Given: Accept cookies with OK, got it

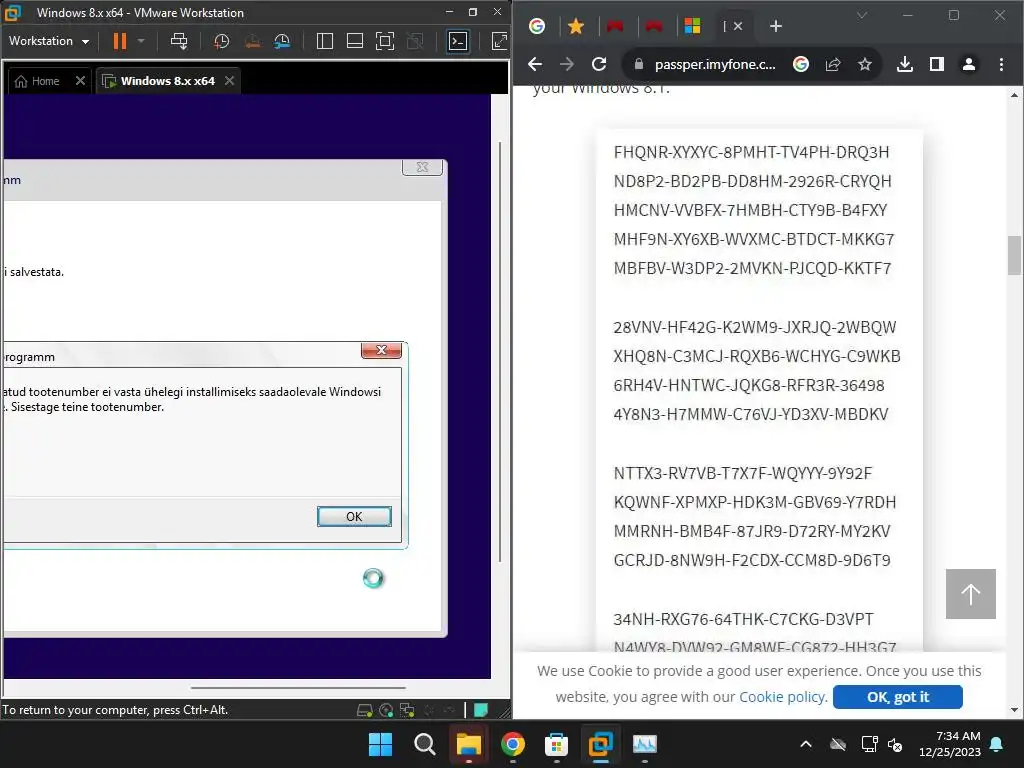Looking at the screenshot, I should 897,697.
